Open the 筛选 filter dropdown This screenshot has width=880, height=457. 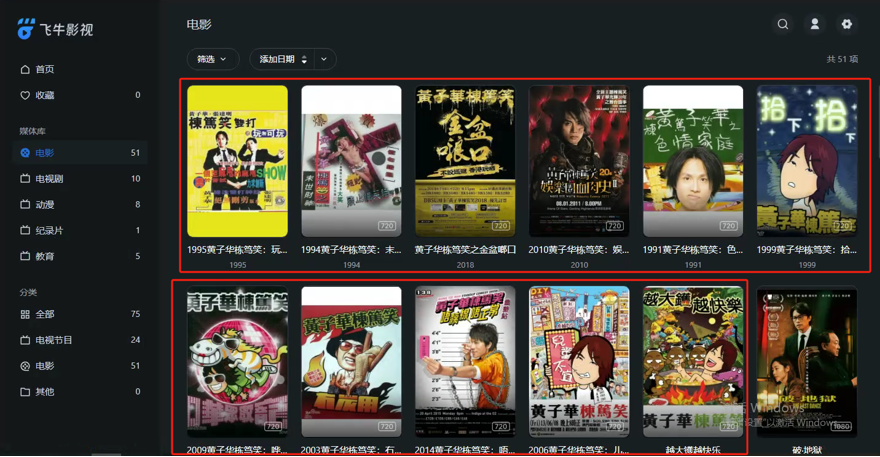click(x=212, y=59)
